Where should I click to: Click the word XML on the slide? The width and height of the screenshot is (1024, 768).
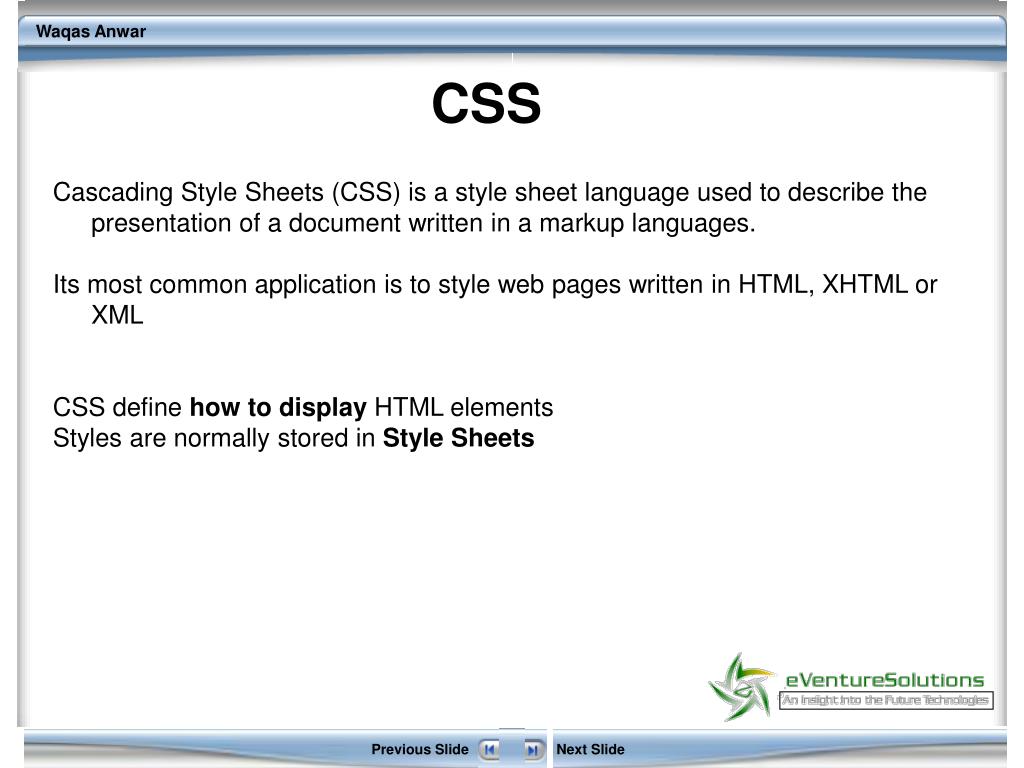pyautogui.click(x=117, y=315)
